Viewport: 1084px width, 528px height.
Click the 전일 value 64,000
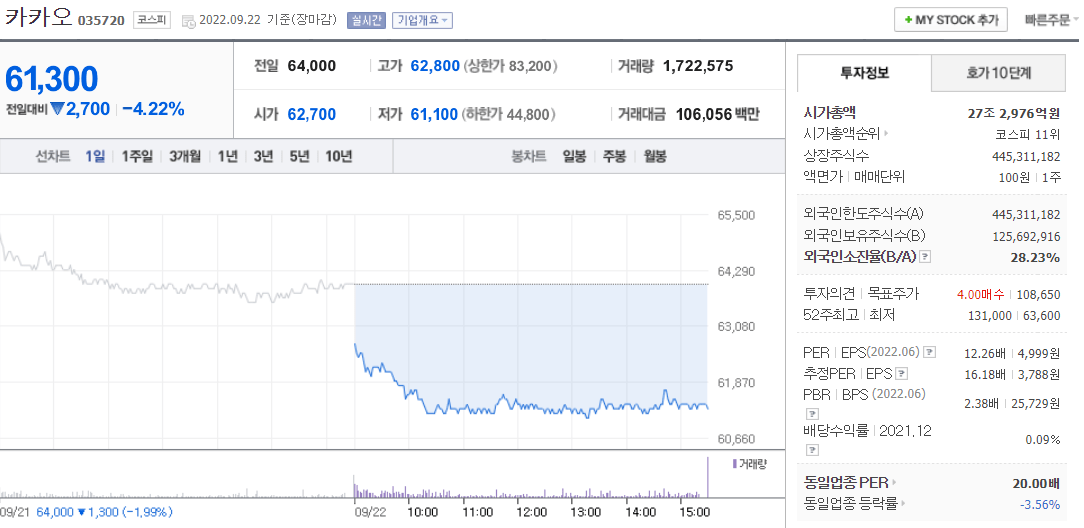click(x=312, y=66)
